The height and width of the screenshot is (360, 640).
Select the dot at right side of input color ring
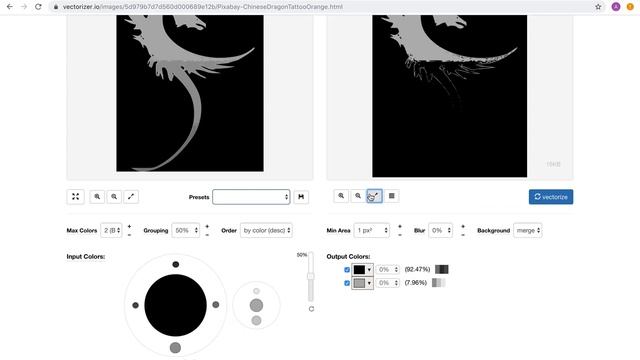pos(216,304)
